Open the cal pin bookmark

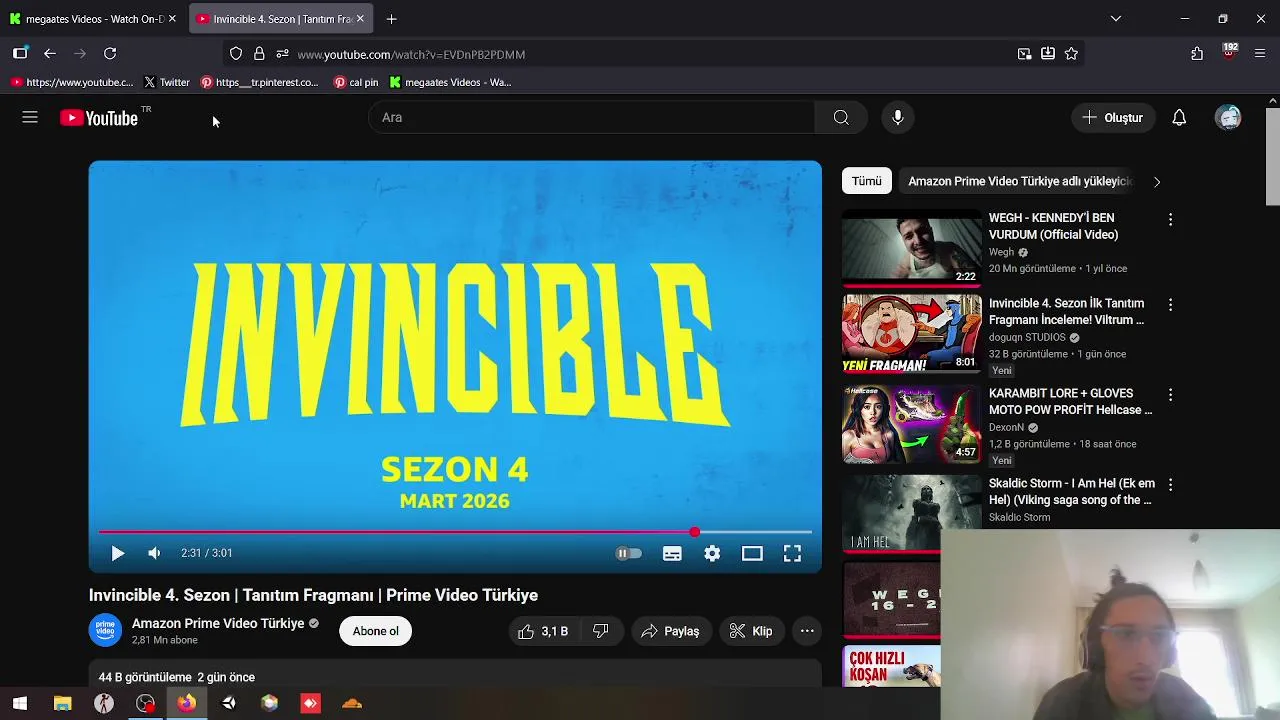pos(356,82)
